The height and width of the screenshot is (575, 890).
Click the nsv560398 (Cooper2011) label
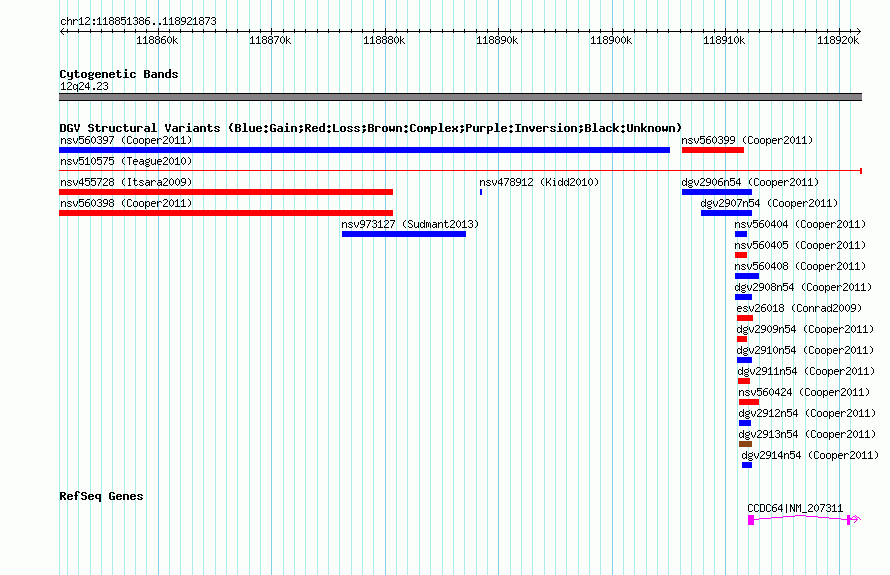tap(126, 203)
